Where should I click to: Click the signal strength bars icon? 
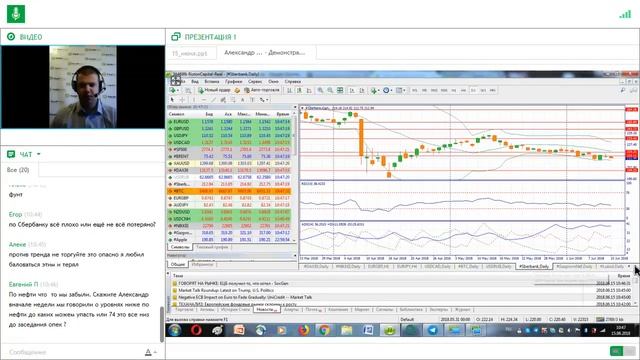(x=625, y=14)
